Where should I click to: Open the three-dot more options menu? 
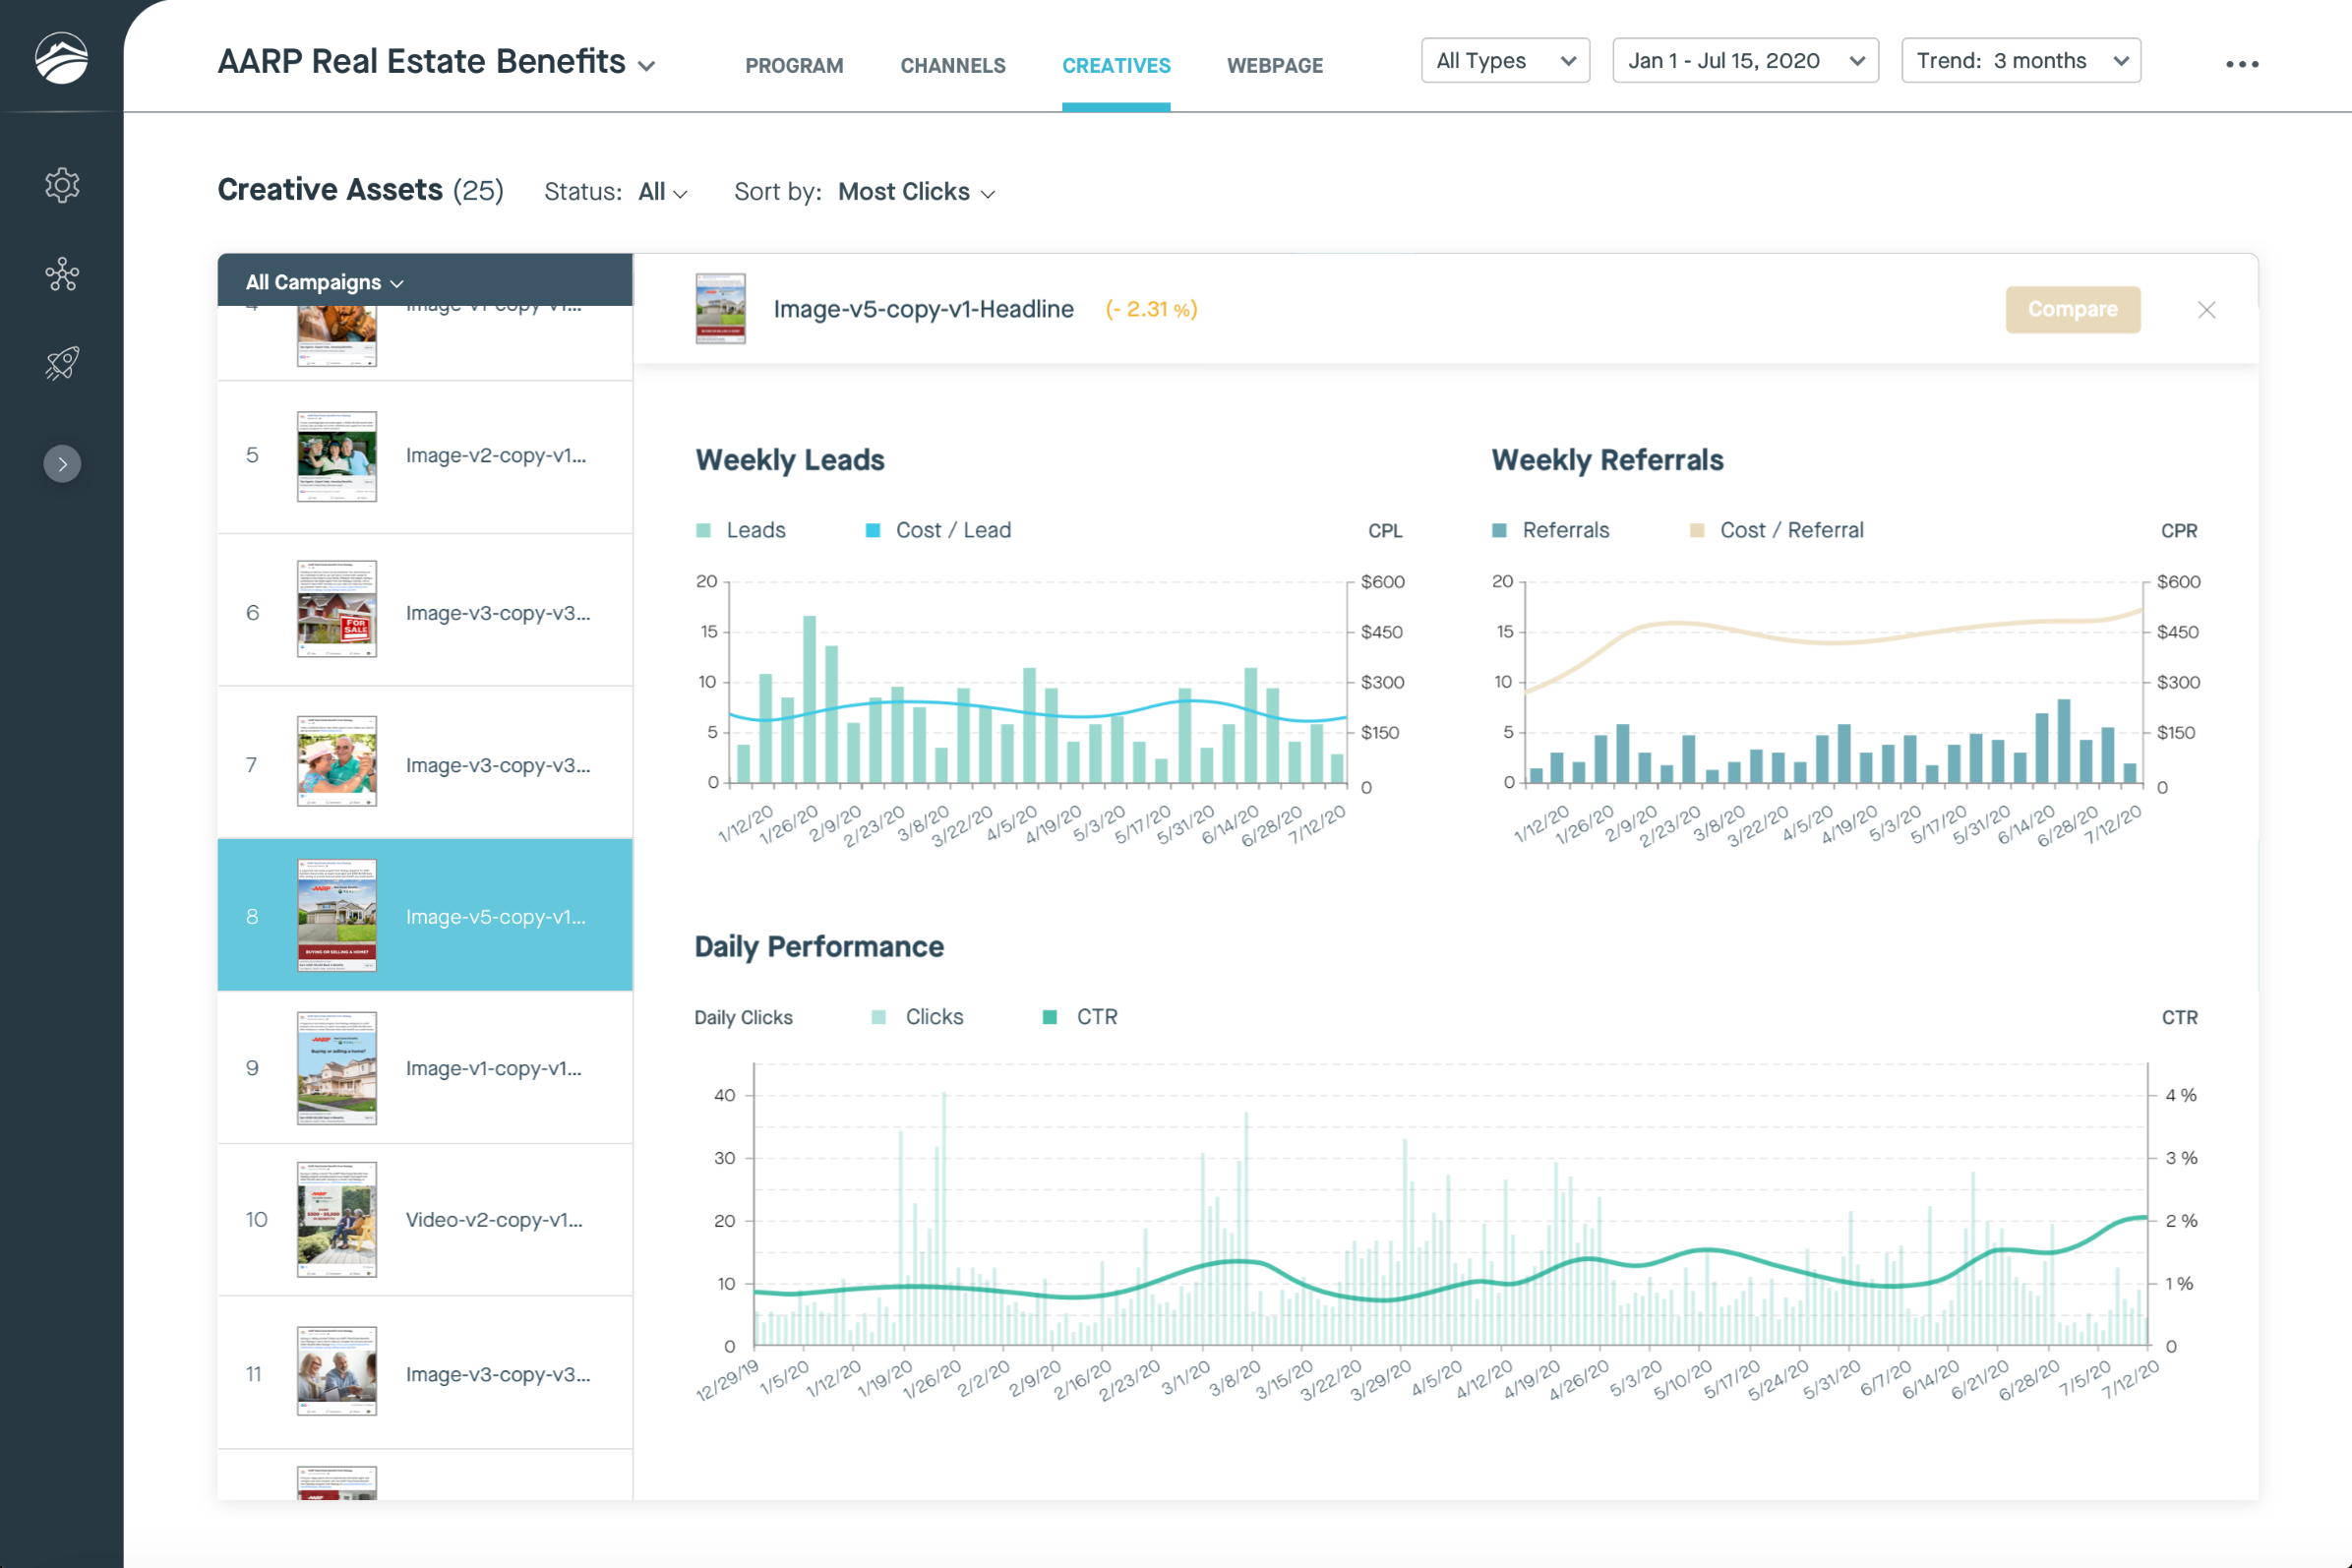2241,64
